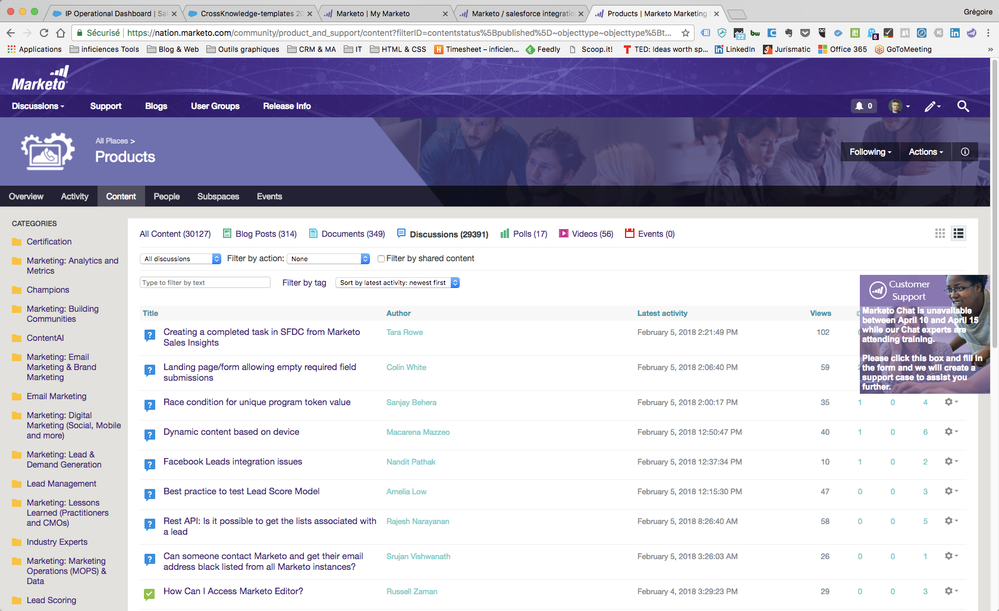The width and height of the screenshot is (999, 611).
Task: Click the All Places breadcrumb link
Action: (112, 141)
